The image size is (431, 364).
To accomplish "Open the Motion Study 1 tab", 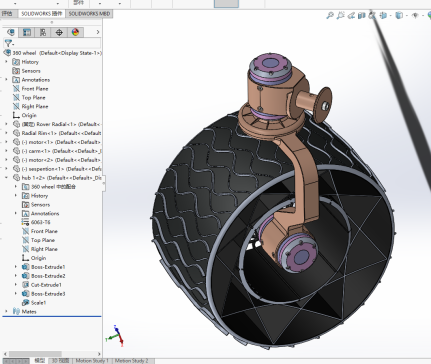I will (92, 361).
